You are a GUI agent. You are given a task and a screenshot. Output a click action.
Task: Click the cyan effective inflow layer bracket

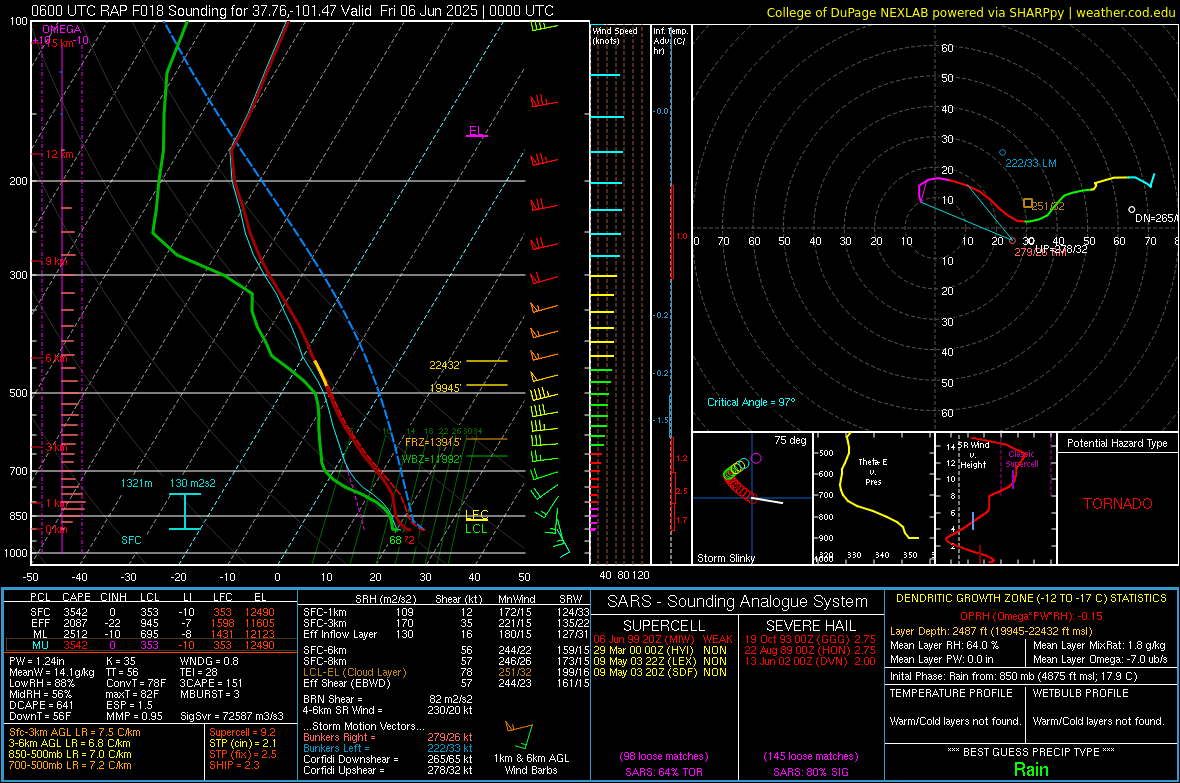click(184, 511)
